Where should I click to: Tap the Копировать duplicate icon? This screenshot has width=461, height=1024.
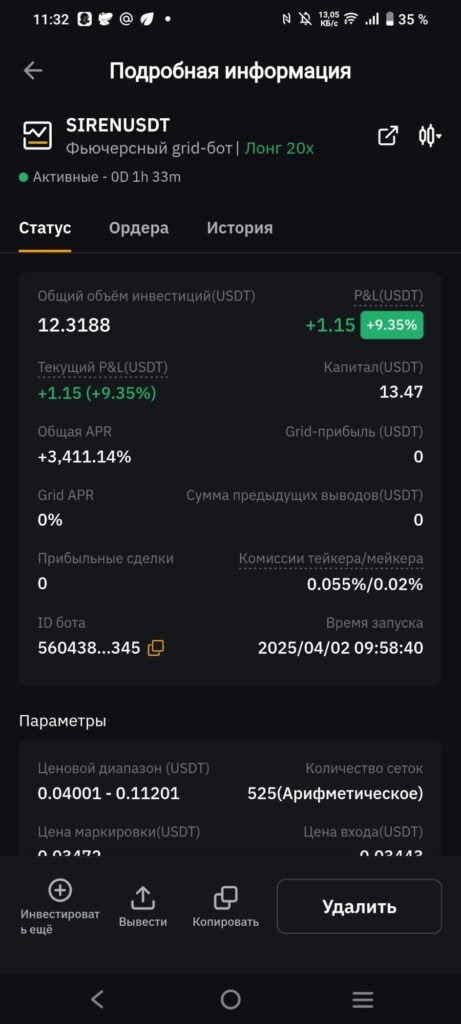pyautogui.click(x=225, y=898)
